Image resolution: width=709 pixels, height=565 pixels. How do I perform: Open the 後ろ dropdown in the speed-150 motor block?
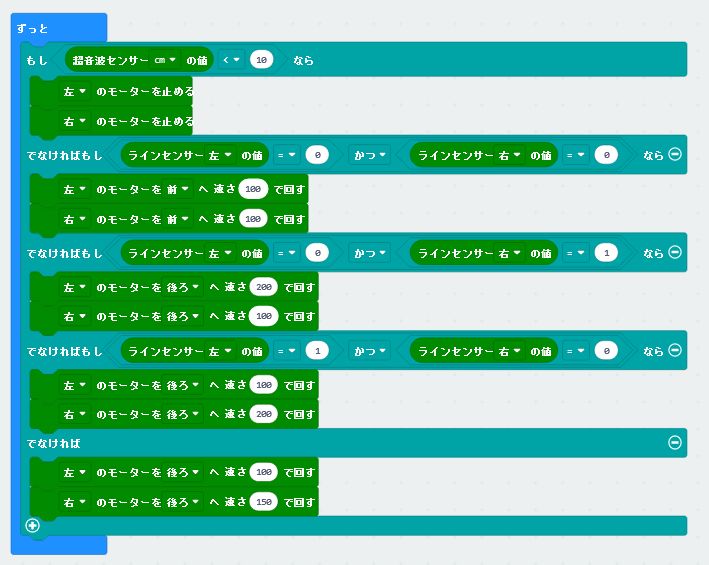183,502
